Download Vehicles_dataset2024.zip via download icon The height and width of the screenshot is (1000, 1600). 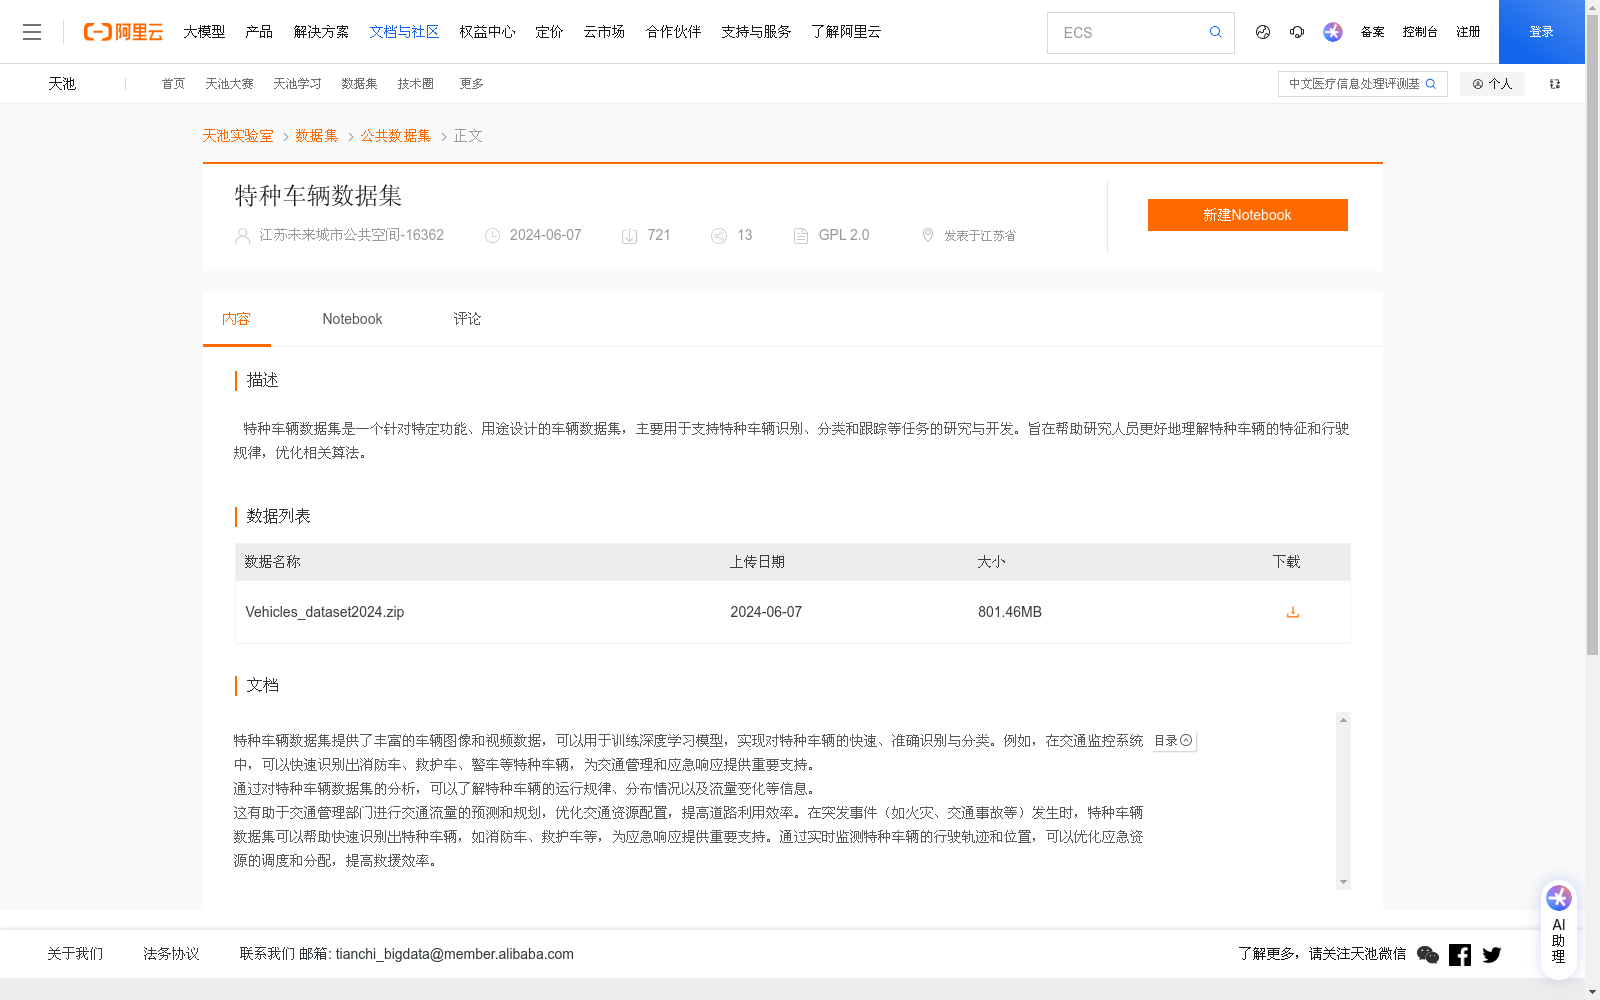pos(1293,612)
